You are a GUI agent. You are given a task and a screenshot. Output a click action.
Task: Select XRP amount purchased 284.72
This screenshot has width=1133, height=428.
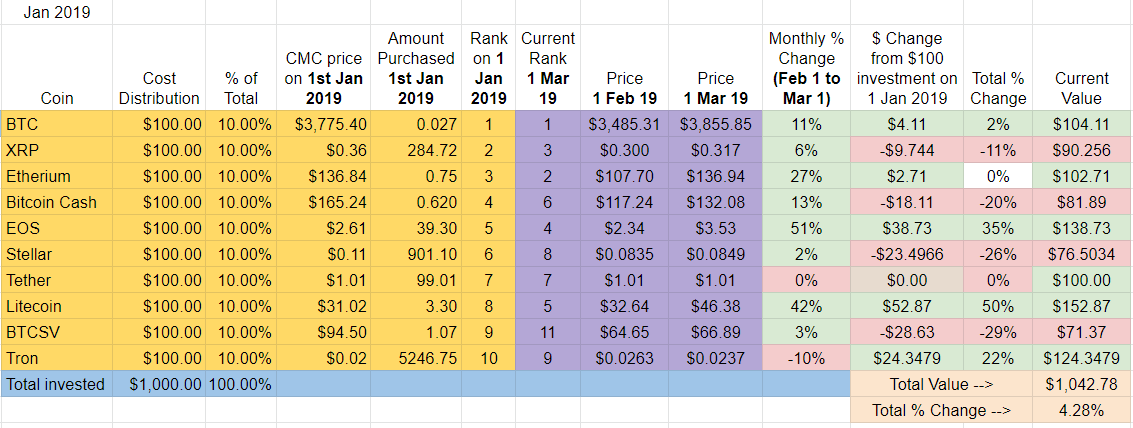pos(415,150)
